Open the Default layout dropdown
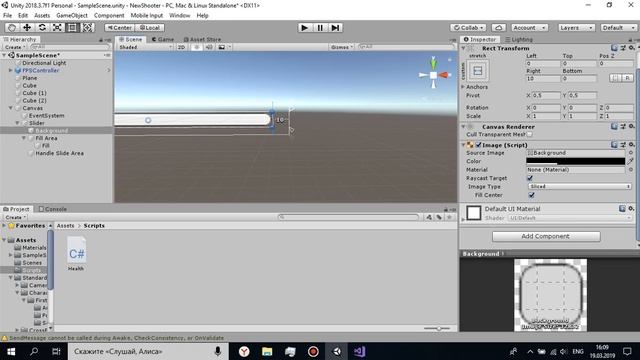This screenshot has height=360, width=640. point(619,27)
